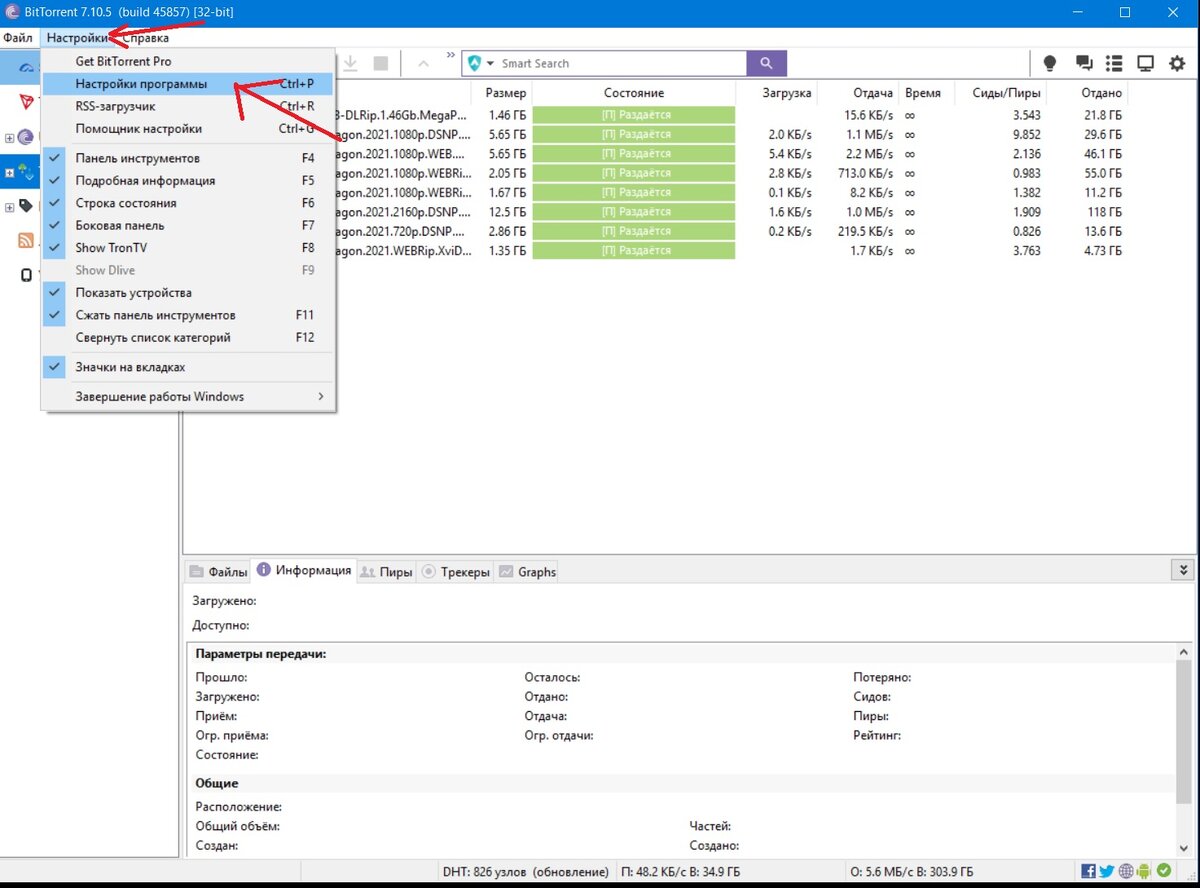1200x888 pixels.
Task: Click the stop torrent square icon
Action: pyautogui.click(x=380, y=63)
